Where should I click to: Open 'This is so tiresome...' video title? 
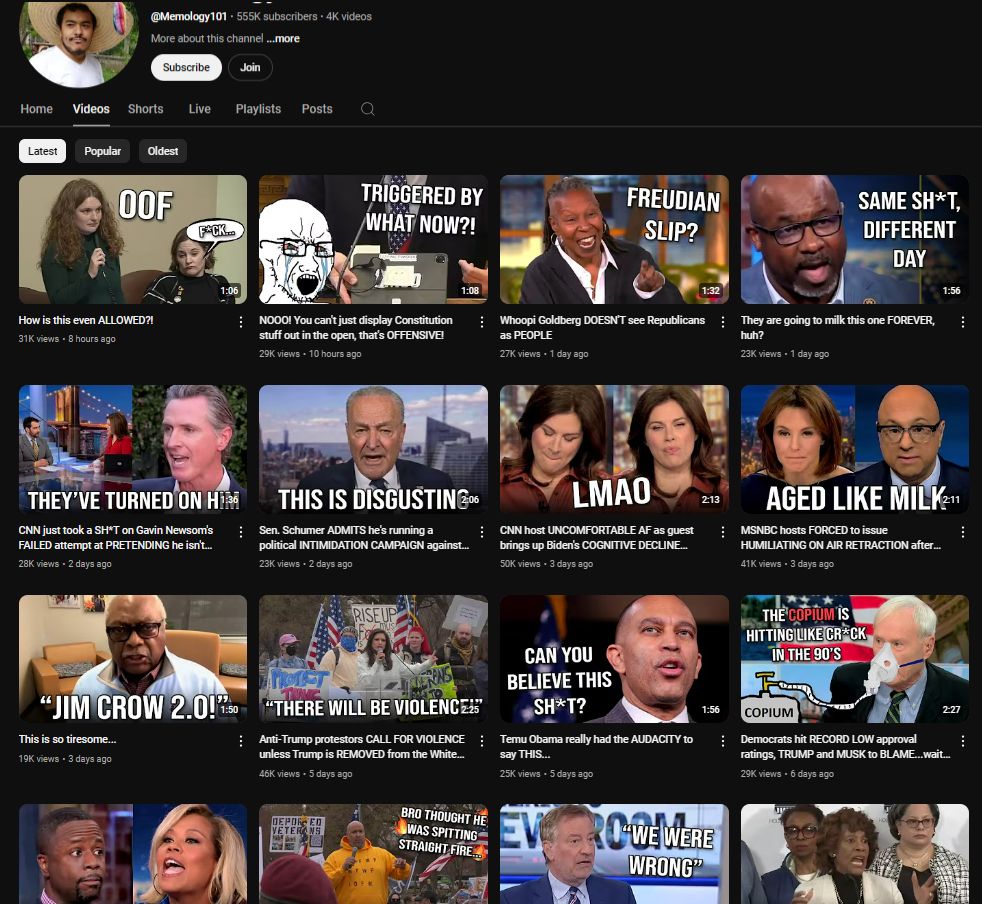click(68, 739)
